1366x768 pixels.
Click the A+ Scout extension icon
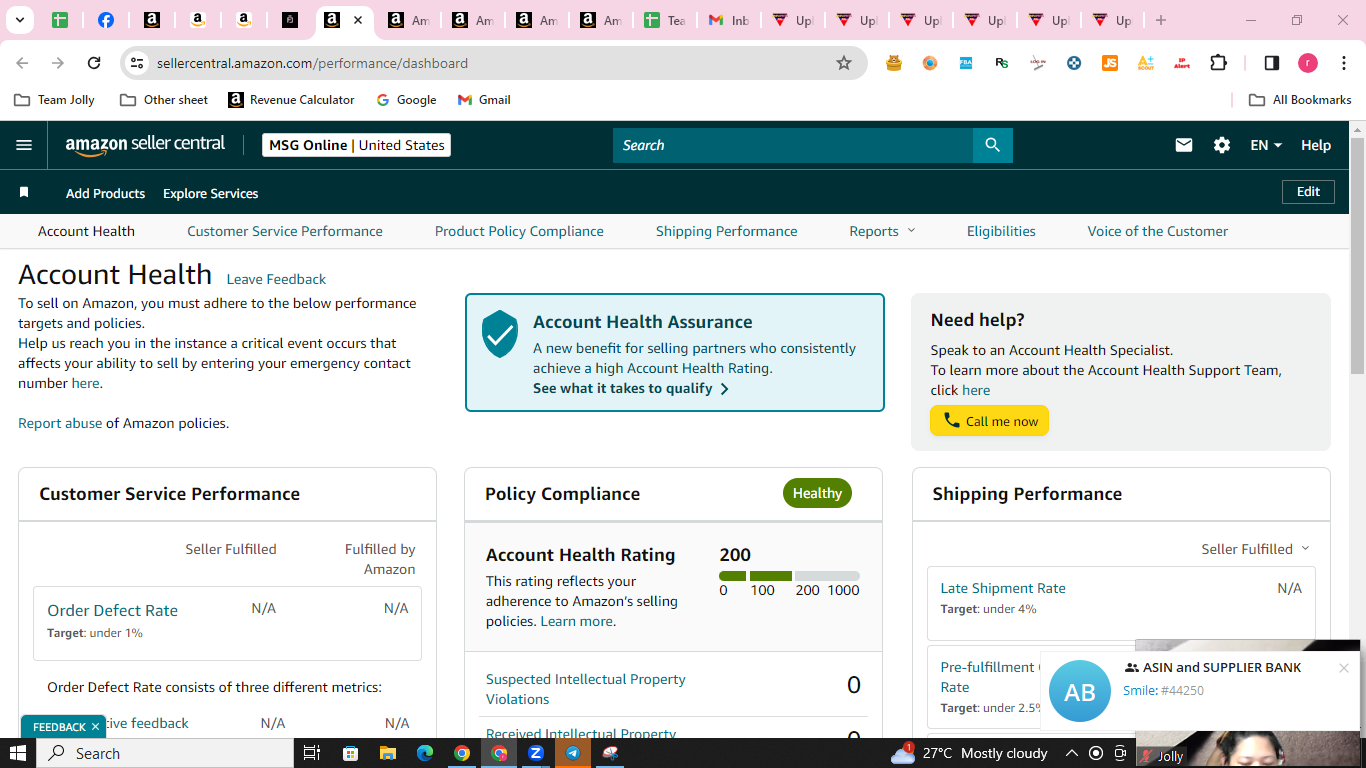click(x=1146, y=63)
